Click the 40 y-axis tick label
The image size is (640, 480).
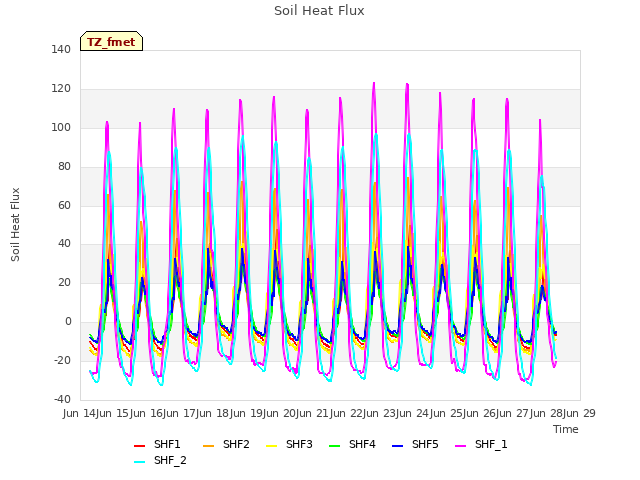pyautogui.click(x=64, y=244)
